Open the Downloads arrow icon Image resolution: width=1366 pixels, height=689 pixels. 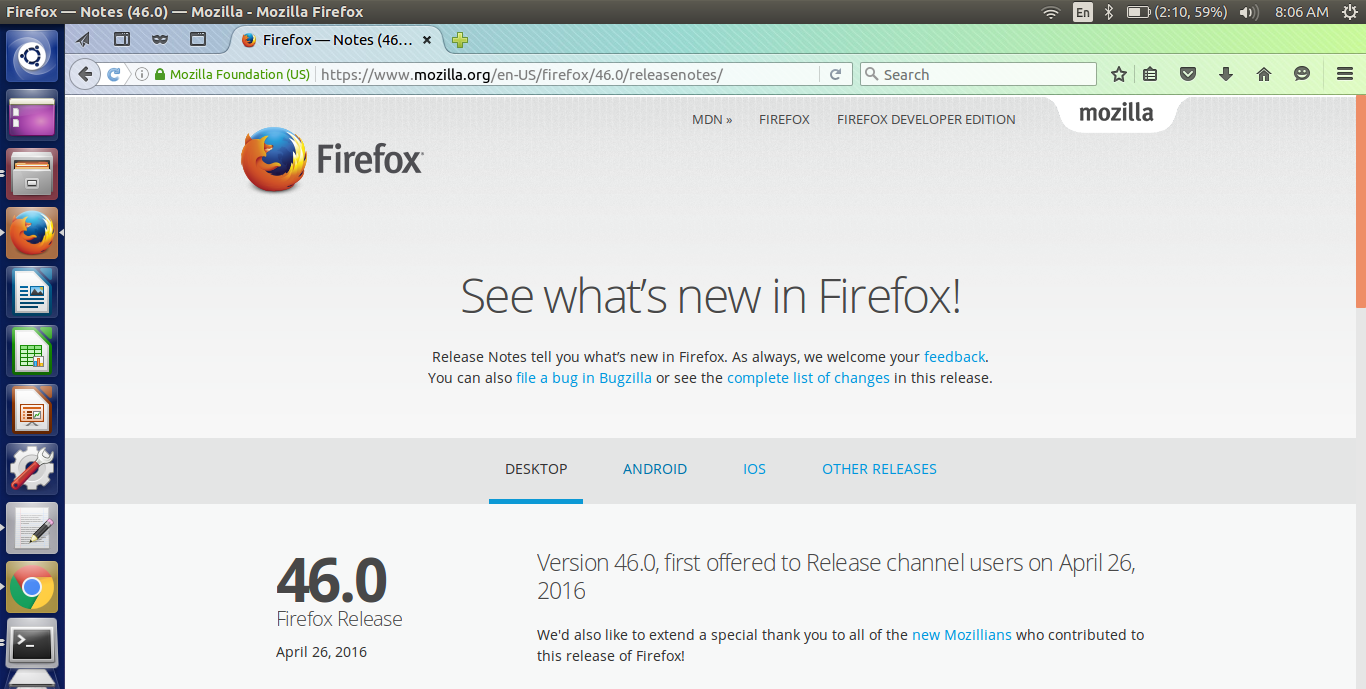pyautogui.click(x=1226, y=74)
